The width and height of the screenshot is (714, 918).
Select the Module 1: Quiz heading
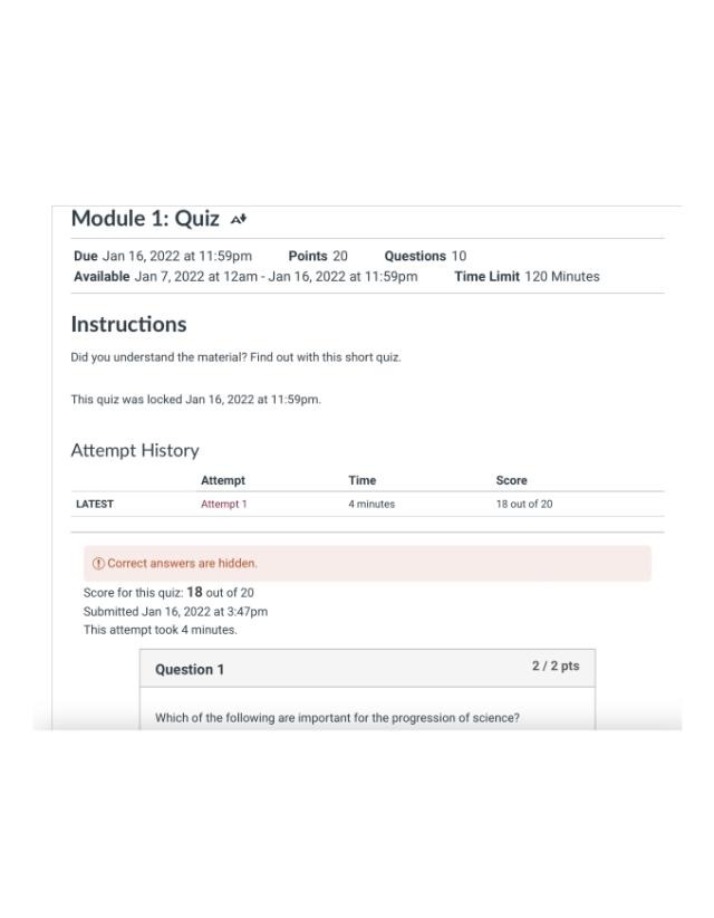pos(145,218)
